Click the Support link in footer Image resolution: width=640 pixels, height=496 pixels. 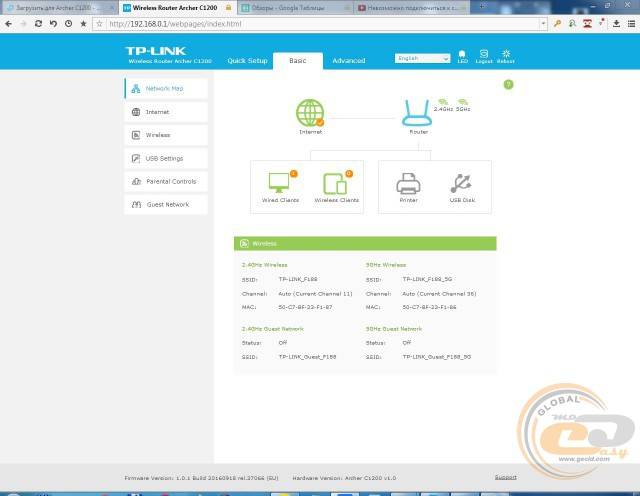click(506, 478)
